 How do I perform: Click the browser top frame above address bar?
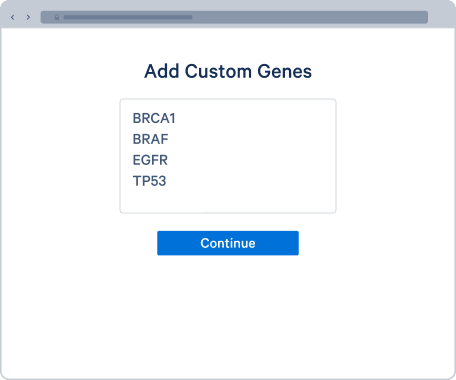coord(228,5)
